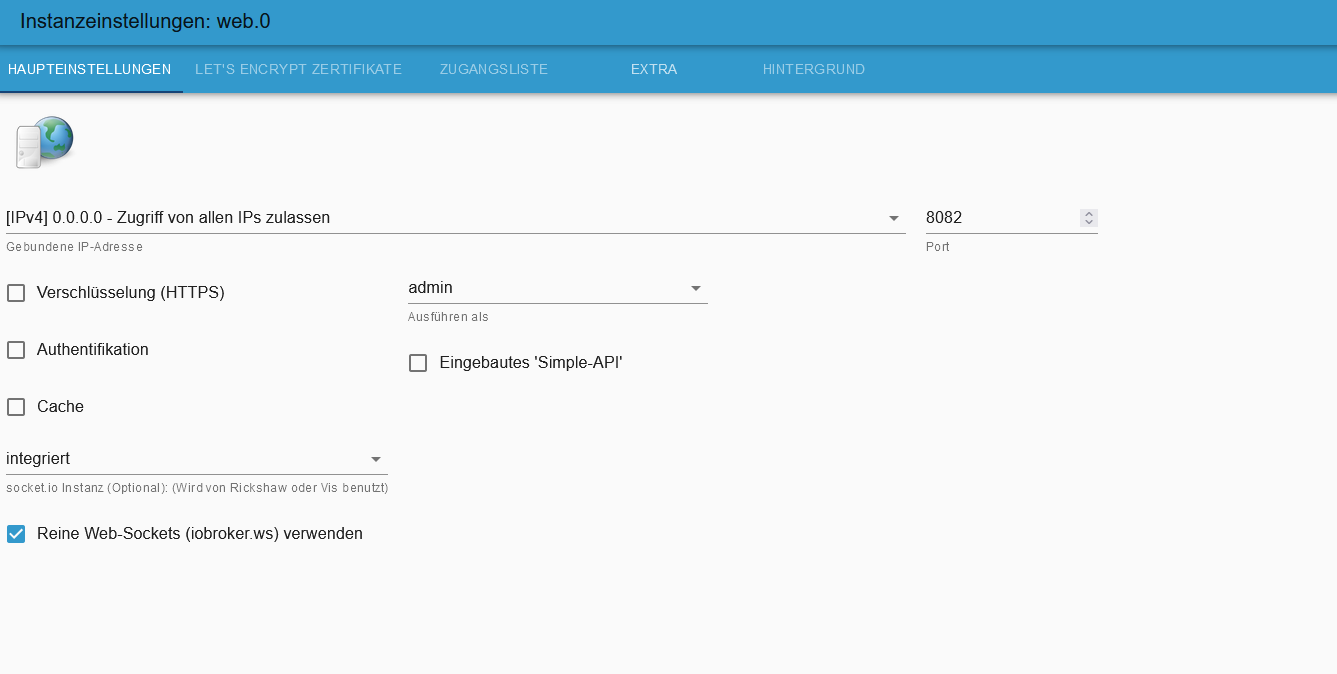Enable the Cache checkbox
The height and width of the screenshot is (674, 1337).
point(16,407)
